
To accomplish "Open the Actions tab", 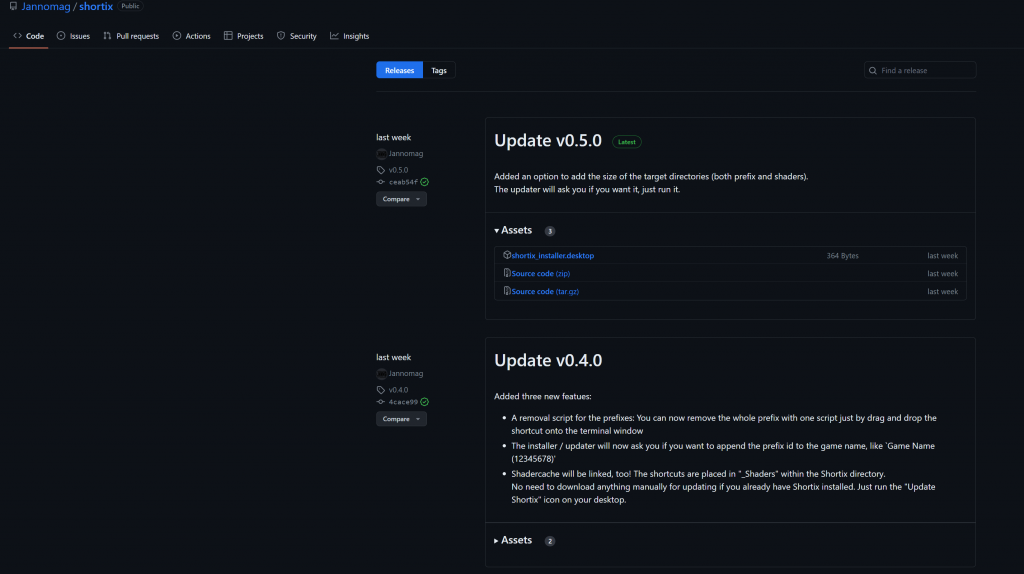I will pos(191,36).
